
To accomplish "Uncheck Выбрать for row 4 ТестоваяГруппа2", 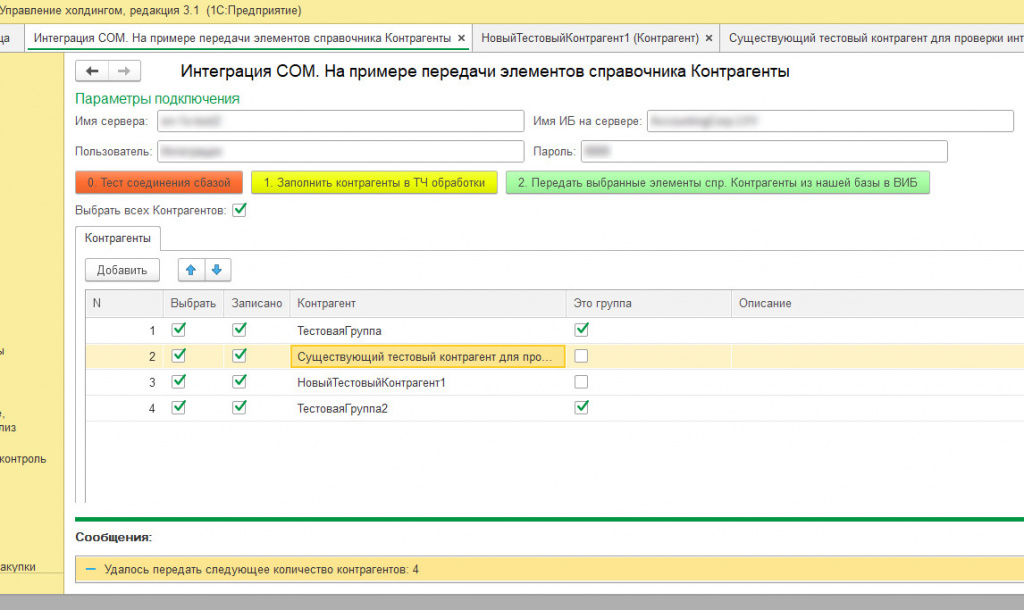I will pos(178,408).
